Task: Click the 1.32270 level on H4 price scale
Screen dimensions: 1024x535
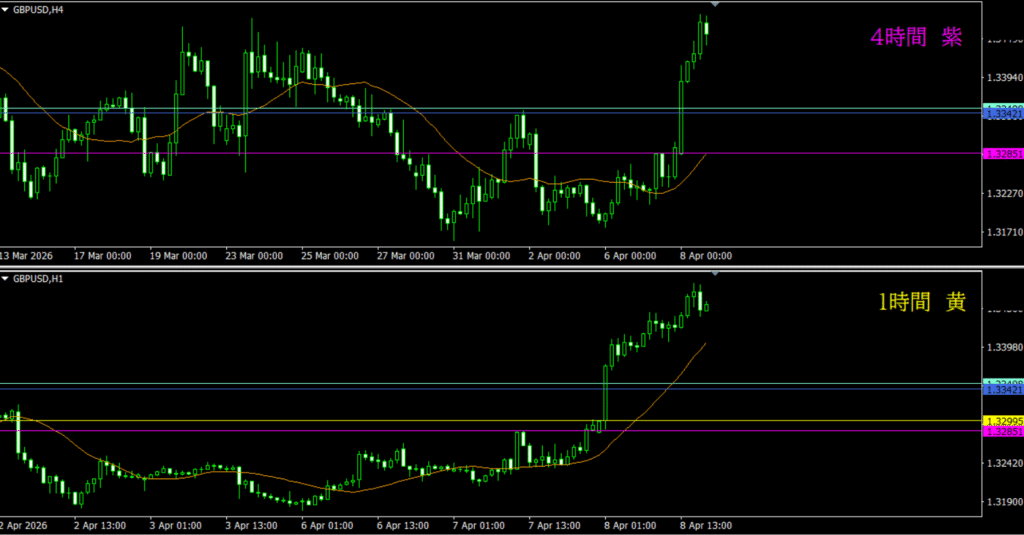Action: click(x=1003, y=194)
